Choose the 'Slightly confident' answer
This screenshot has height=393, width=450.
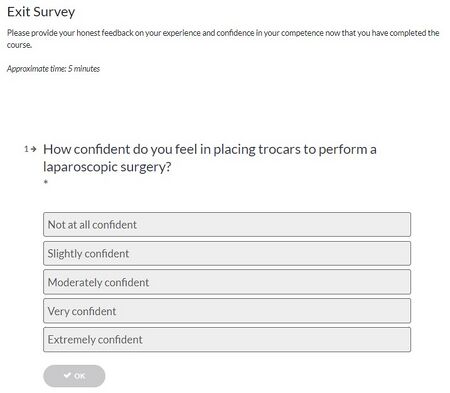(x=227, y=253)
